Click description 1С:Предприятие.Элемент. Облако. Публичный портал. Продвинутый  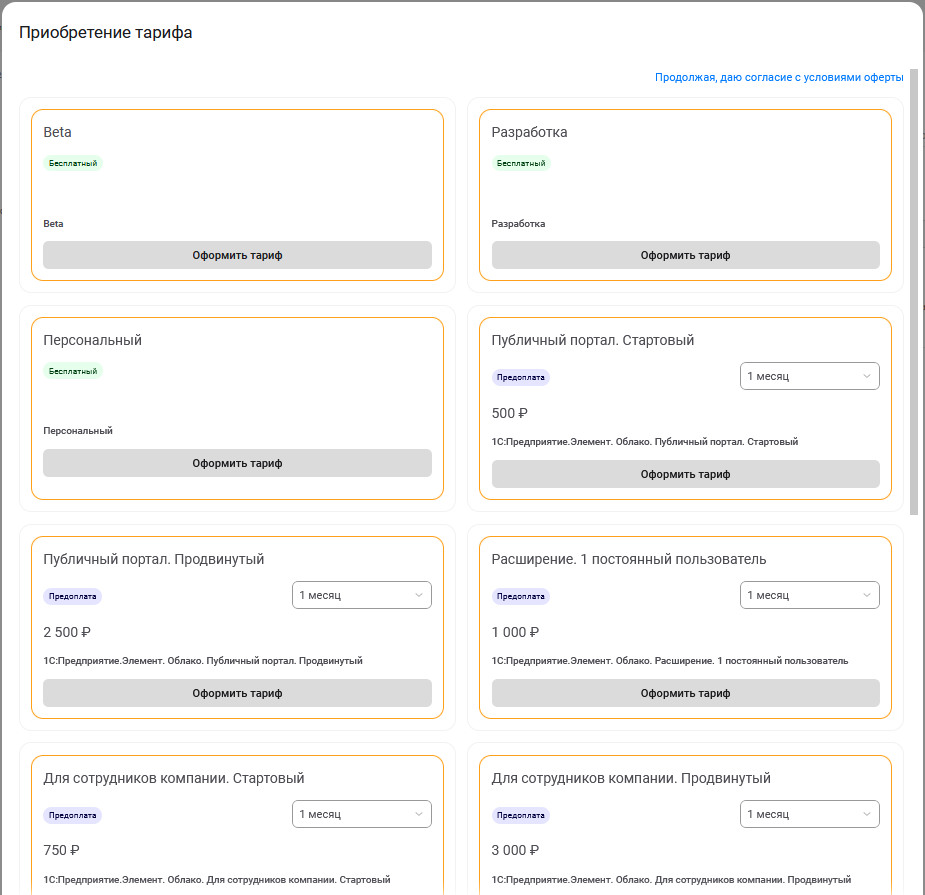pyautogui.click(x=202, y=660)
